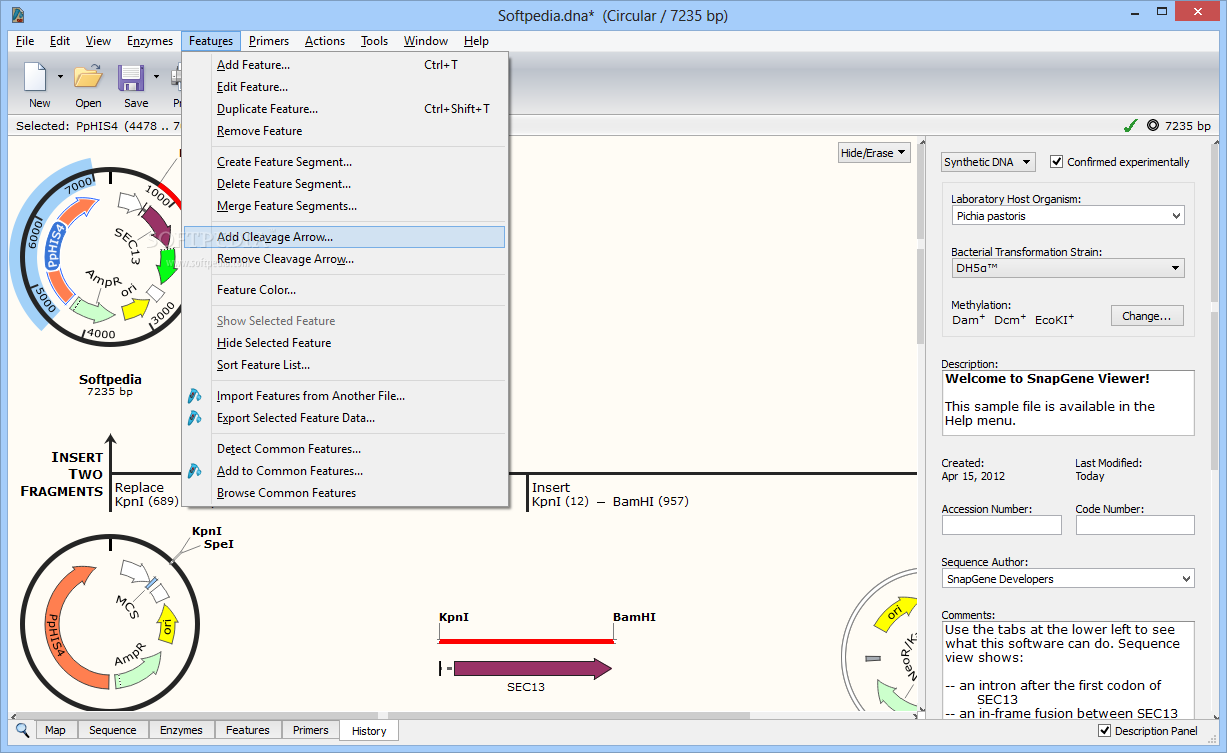Toggle the Confirmed experimentally checkbox
1227x753 pixels.
tap(1056, 162)
